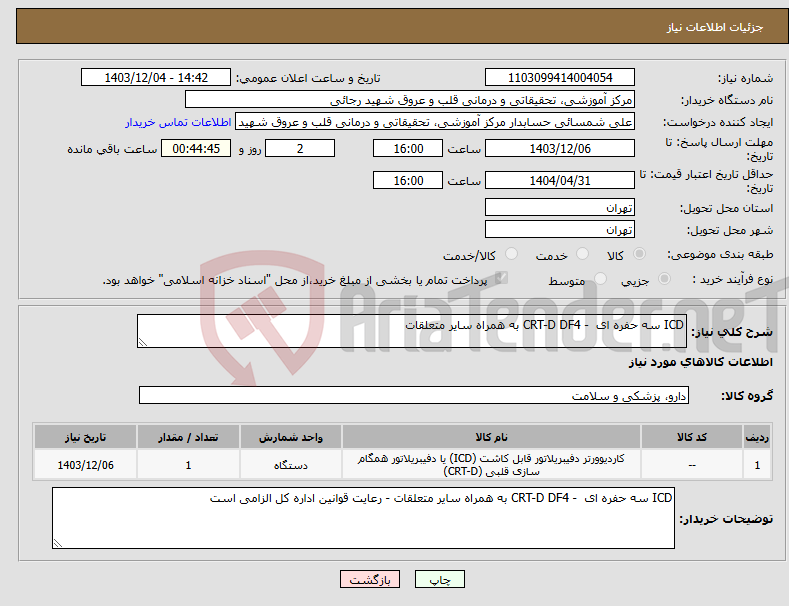
Task: Select the متوسط purchase type radio
Action: (600, 279)
